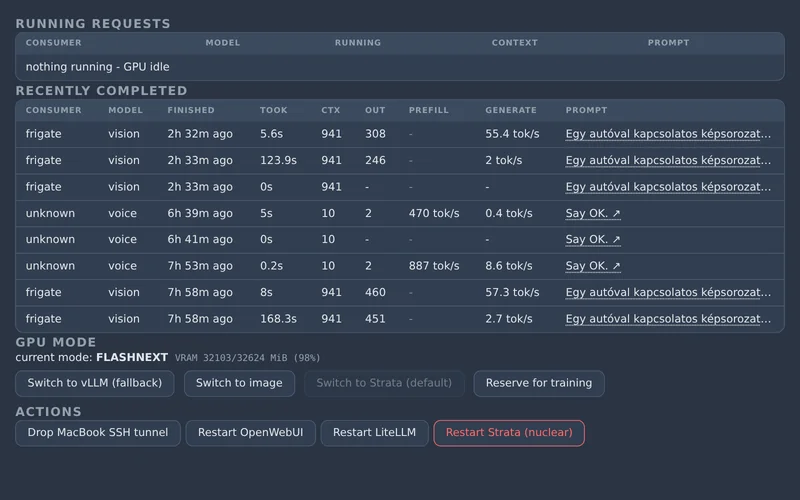Viewport: 800px width, 500px height.
Task: Click the '460' out token count
Action: click(375, 293)
